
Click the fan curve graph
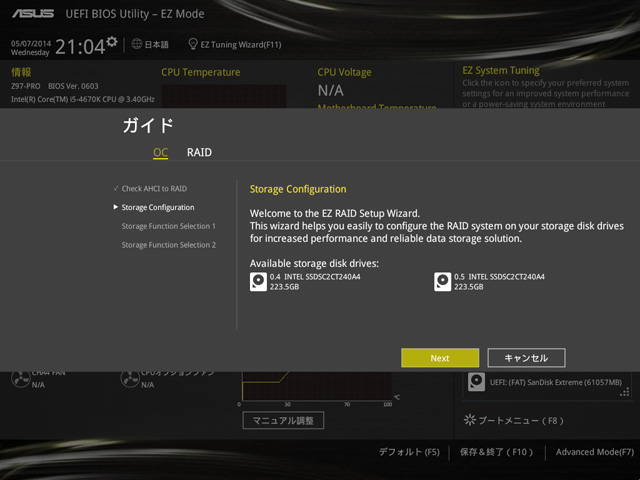coord(317,386)
